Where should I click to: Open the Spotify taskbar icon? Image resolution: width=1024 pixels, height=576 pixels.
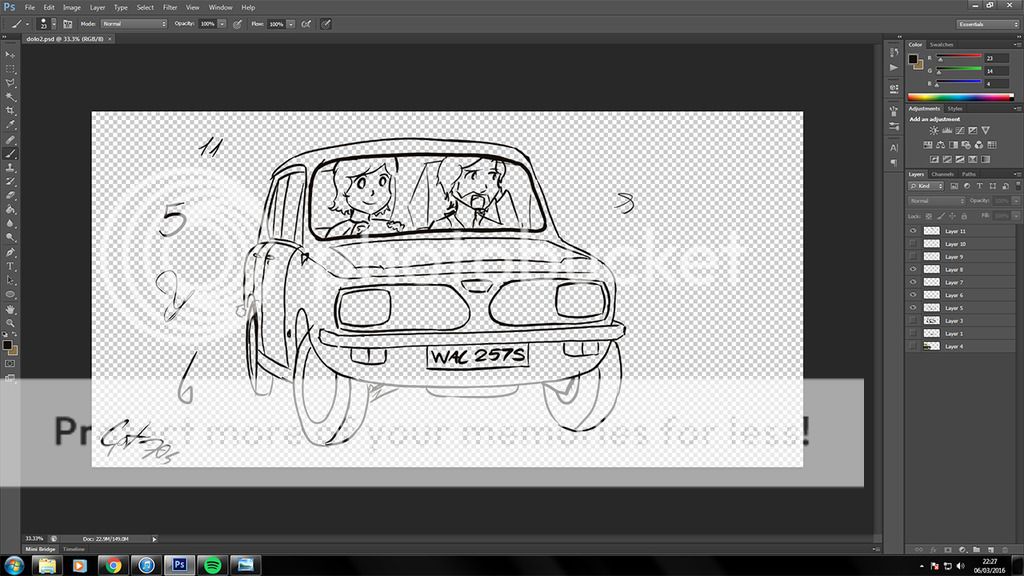click(212, 565)
